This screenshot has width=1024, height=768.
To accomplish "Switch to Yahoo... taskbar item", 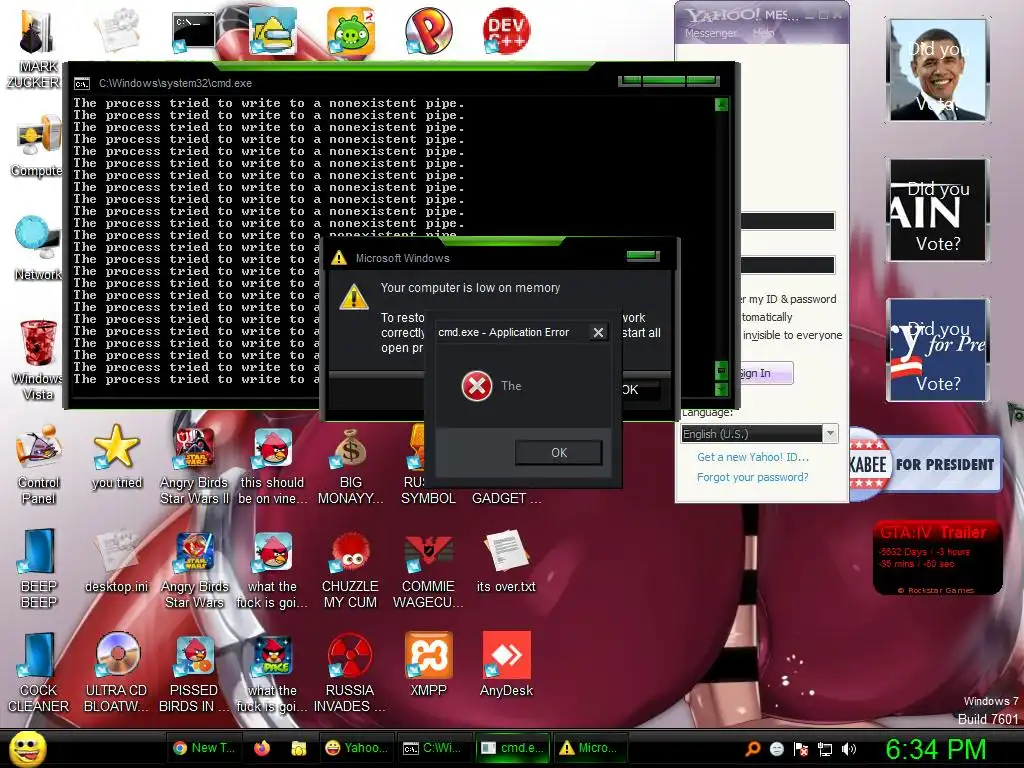I will [356, 748].
